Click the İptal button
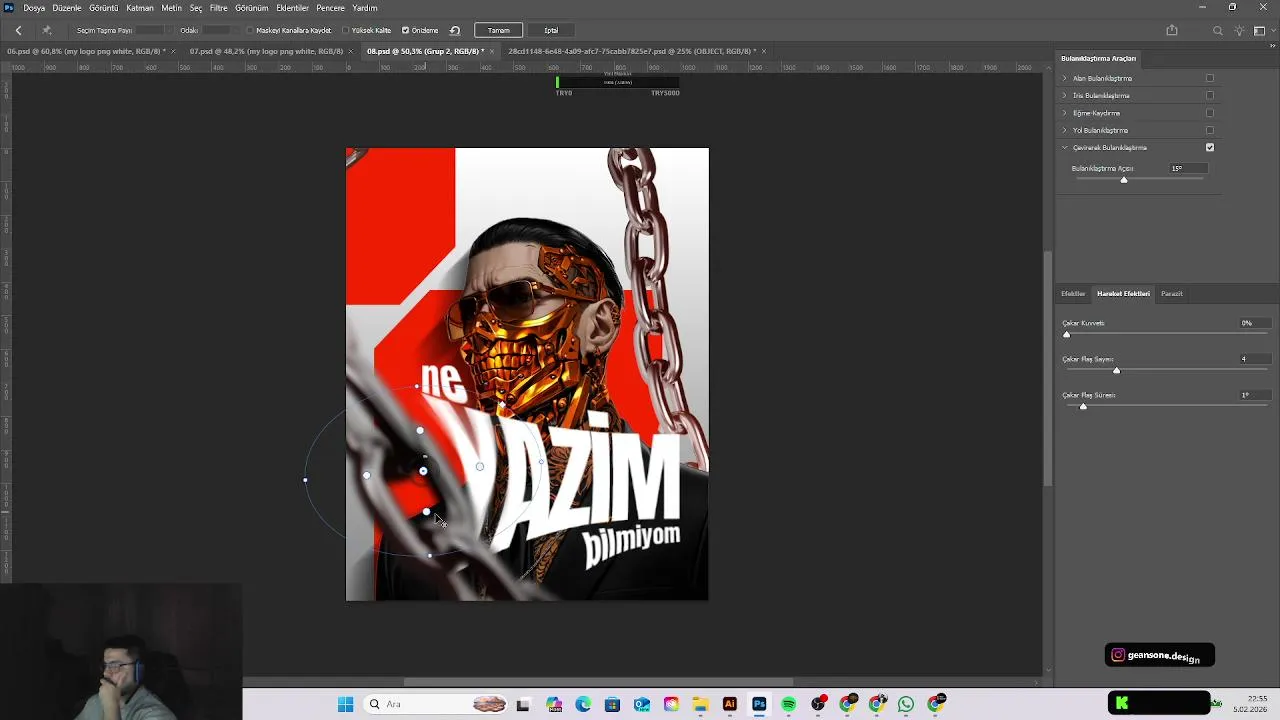The image size is (1280, 720). coord(551,30)
